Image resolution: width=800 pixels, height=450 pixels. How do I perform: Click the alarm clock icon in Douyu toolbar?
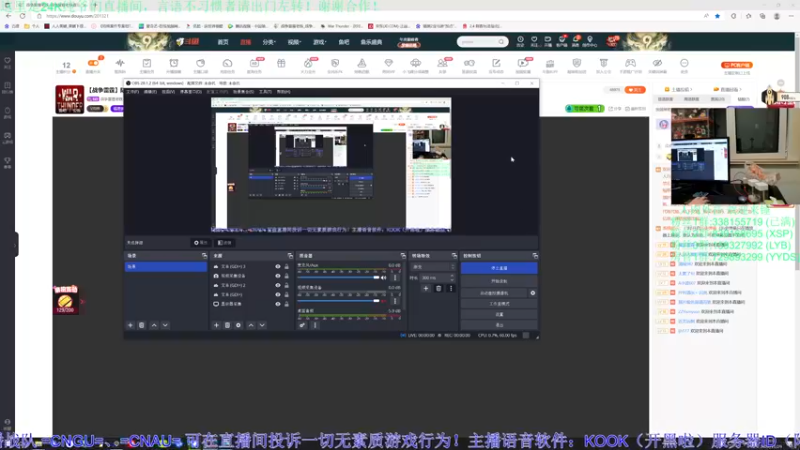click(173, 63)
